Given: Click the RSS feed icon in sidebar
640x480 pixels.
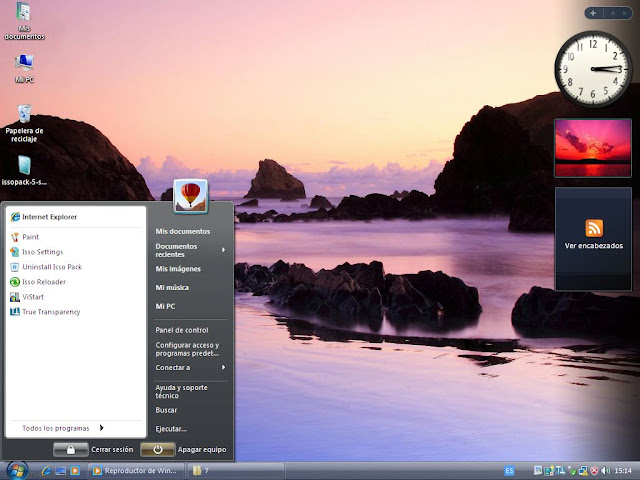Looking at the screenshot, I should coord(594,227).
